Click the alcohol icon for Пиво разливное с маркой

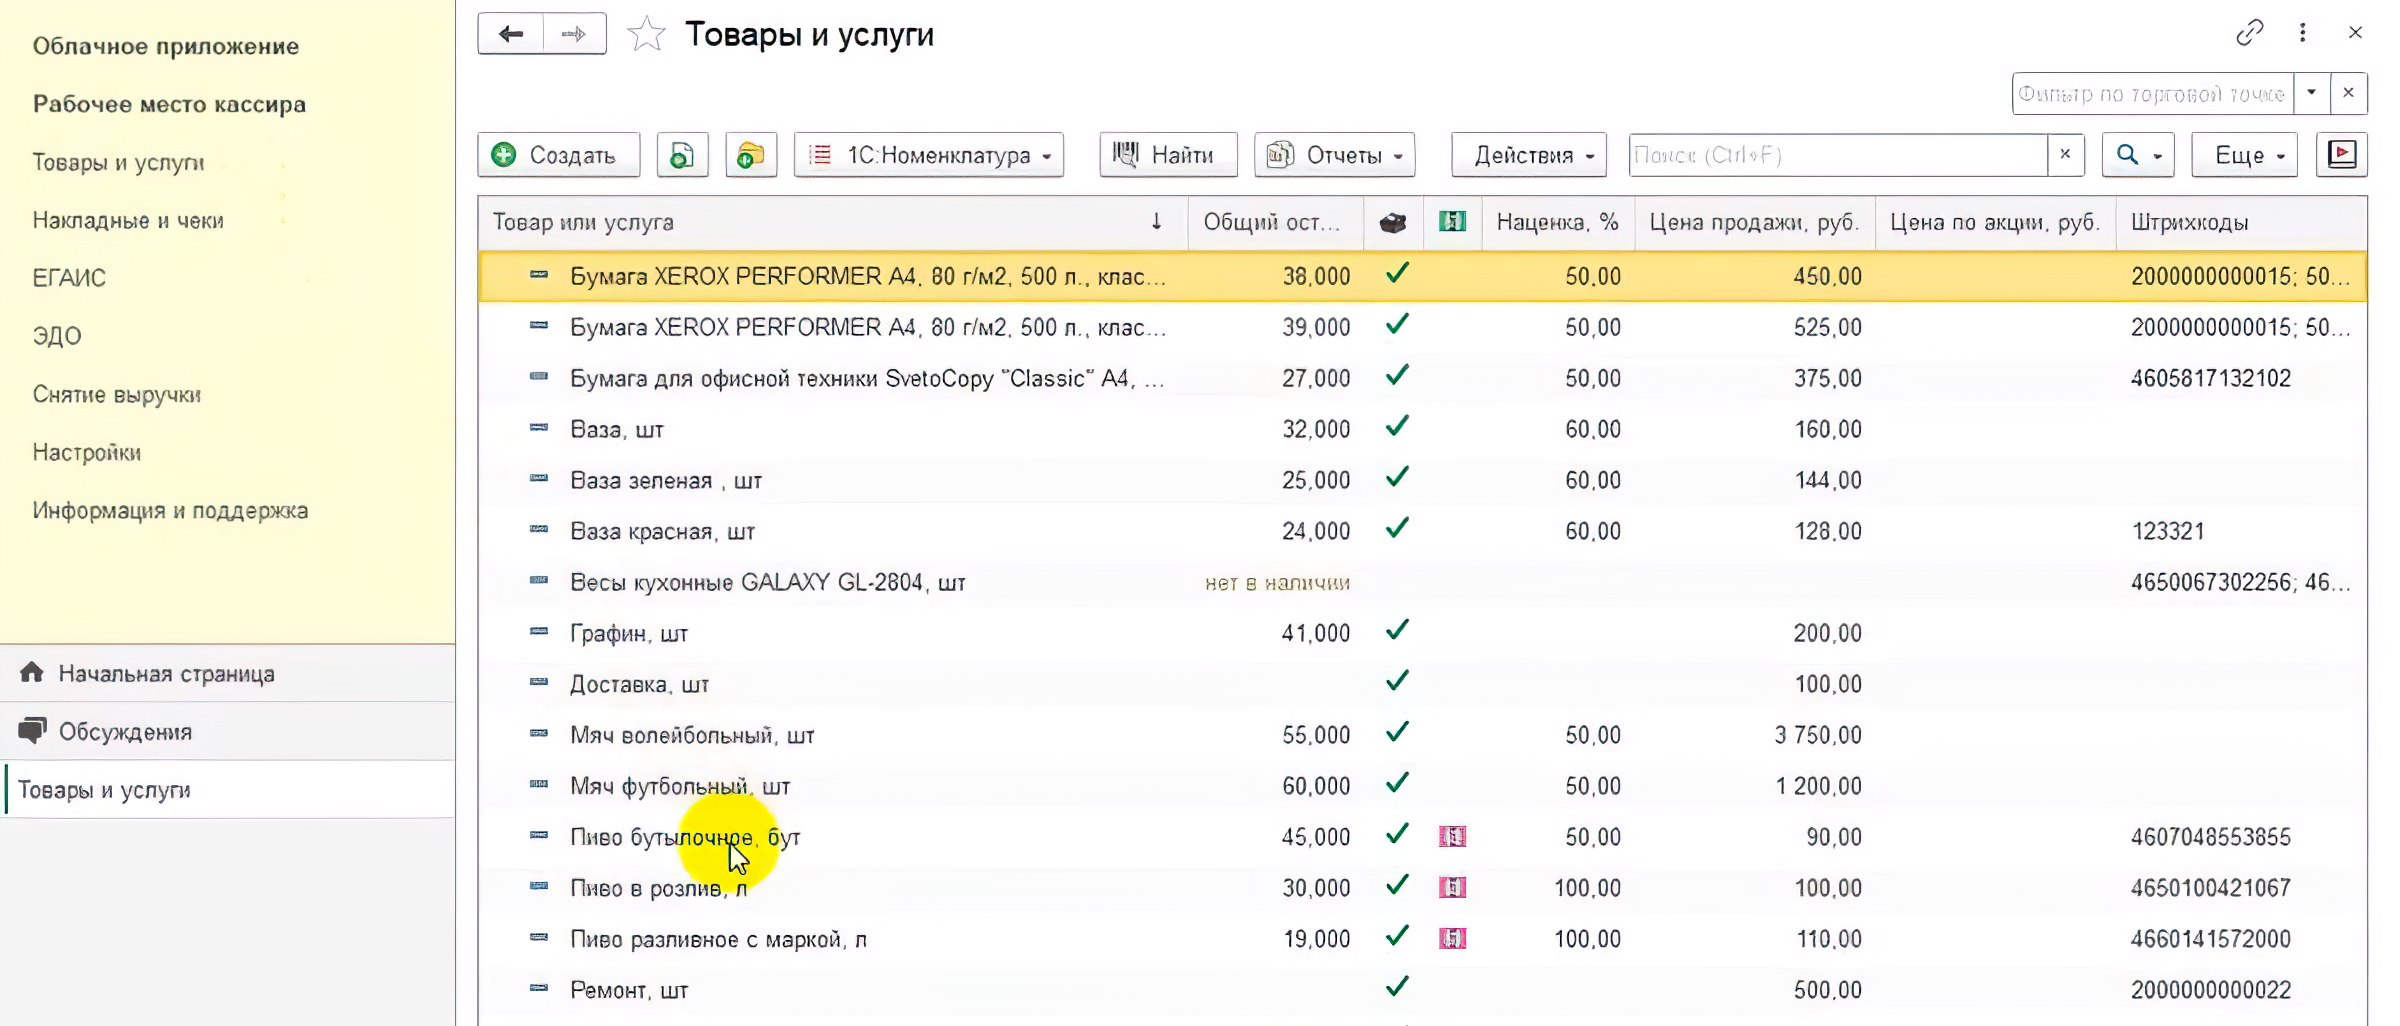pyautogui.click(x=1452, y=938)
